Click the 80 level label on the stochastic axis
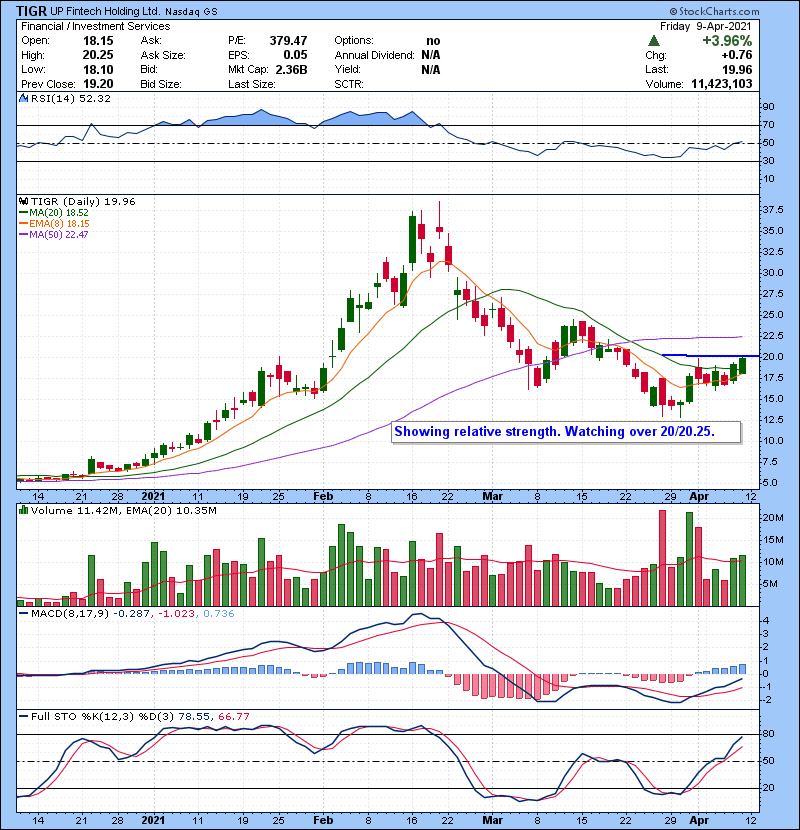800x830 pixels. click(x=769, y=734)
